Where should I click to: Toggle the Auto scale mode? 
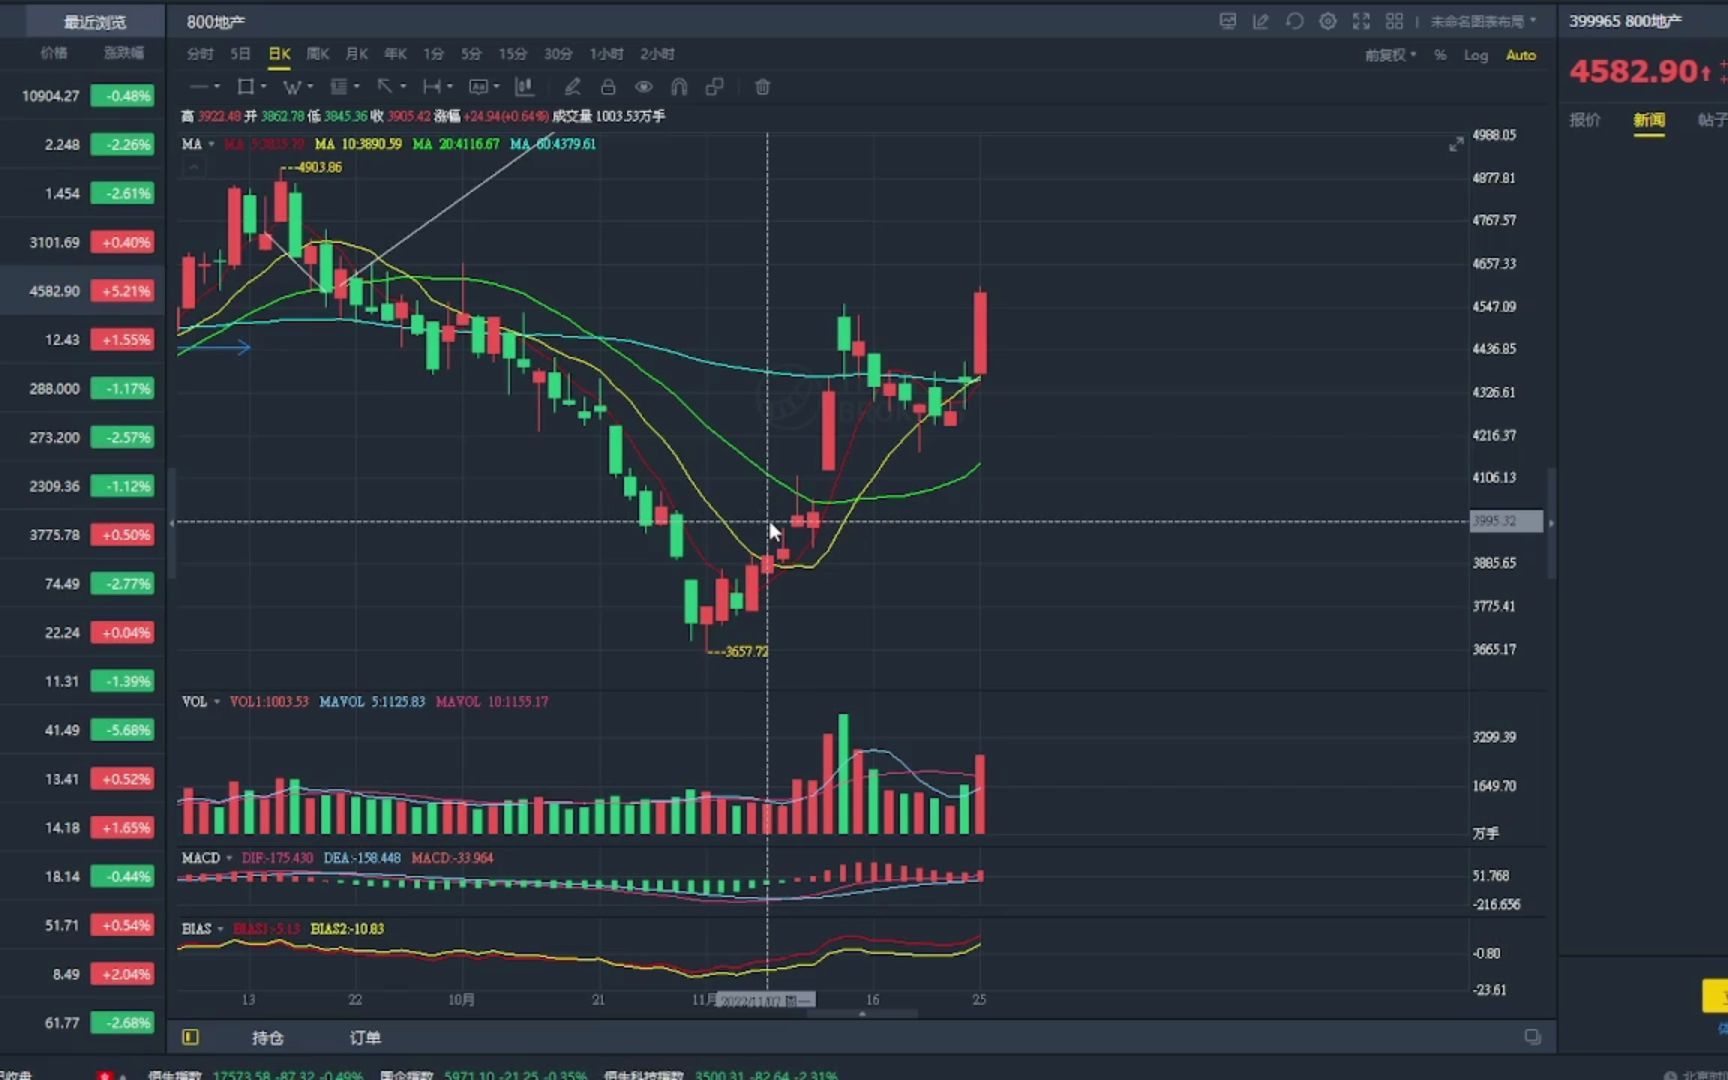1521,55
